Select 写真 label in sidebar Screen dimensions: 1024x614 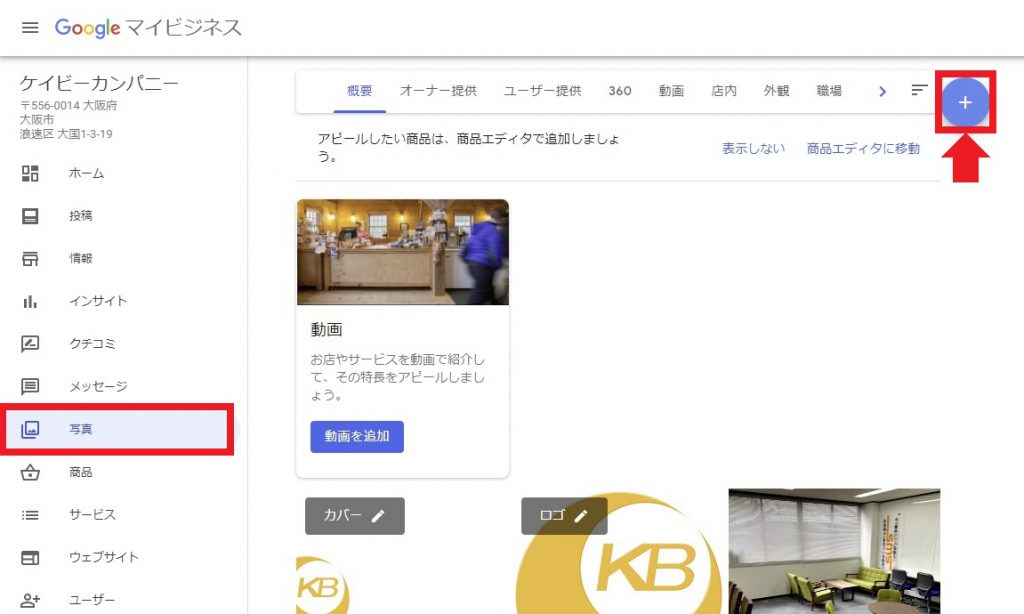[x=81, y=429]
